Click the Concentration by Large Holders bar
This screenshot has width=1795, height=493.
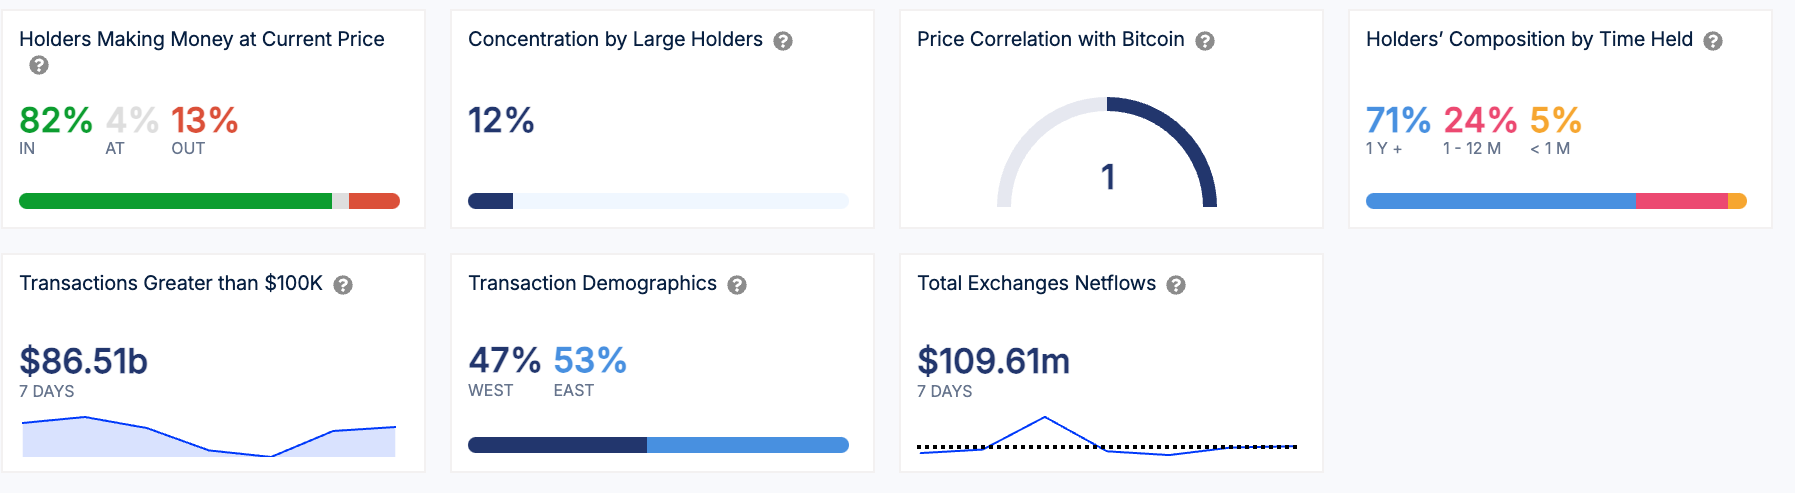pos(658,201)
